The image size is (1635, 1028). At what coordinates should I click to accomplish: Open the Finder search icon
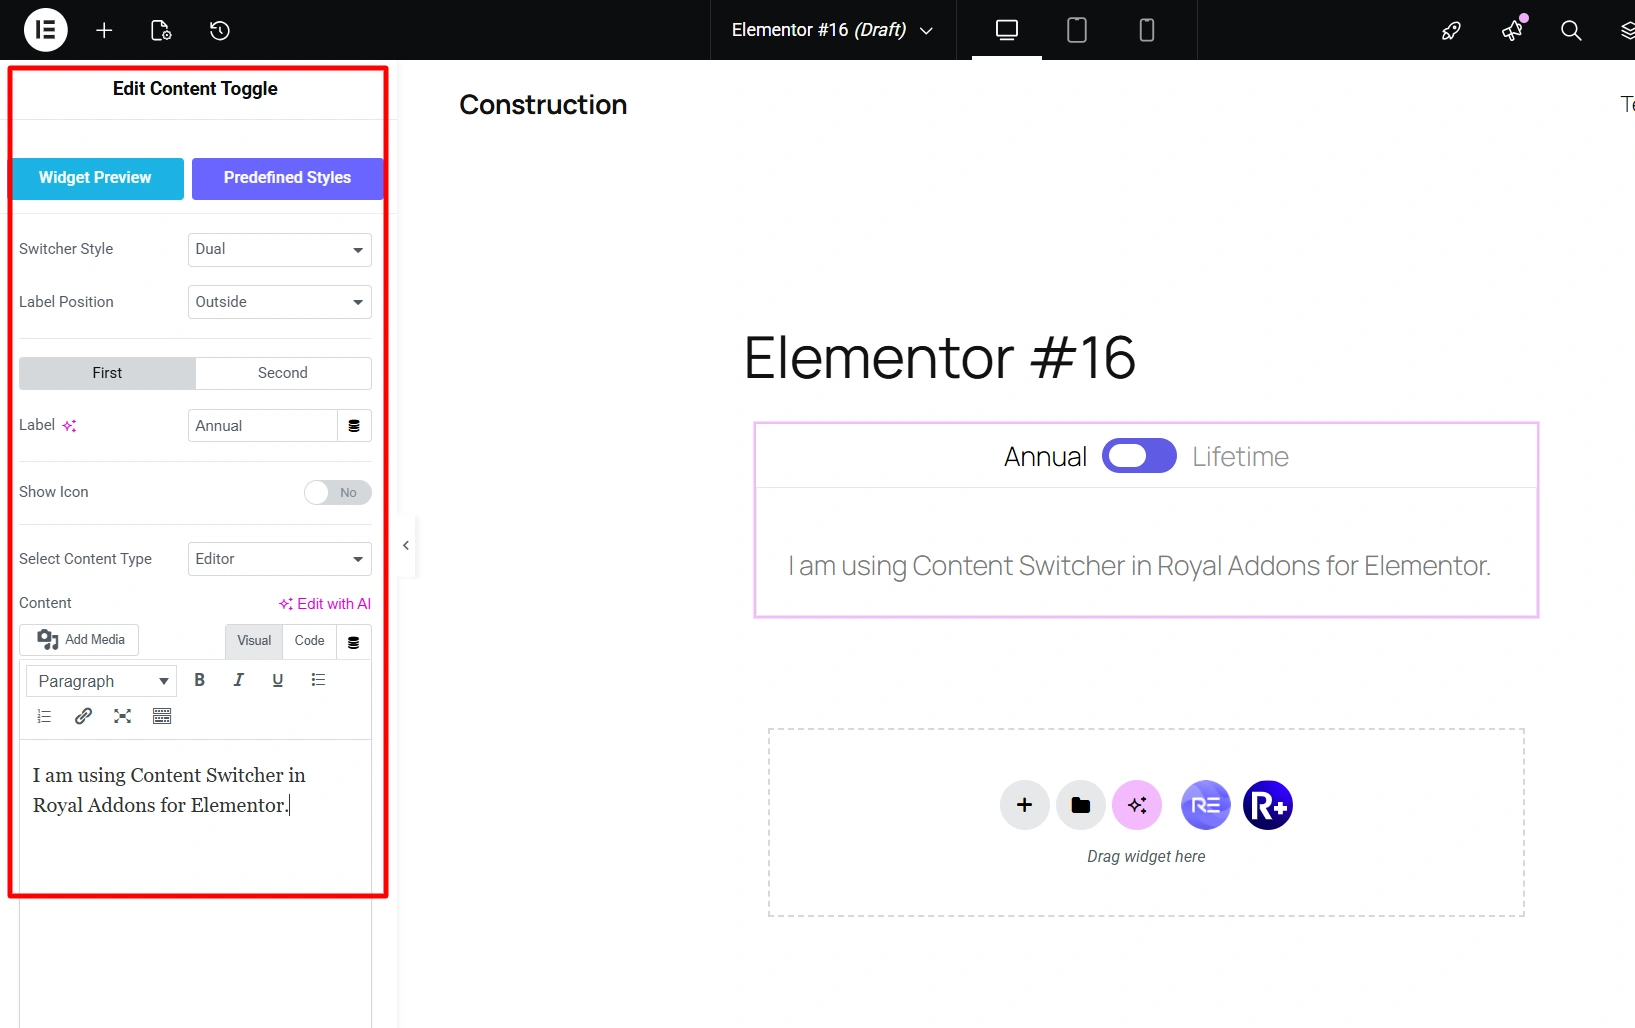click(1571, 31)
